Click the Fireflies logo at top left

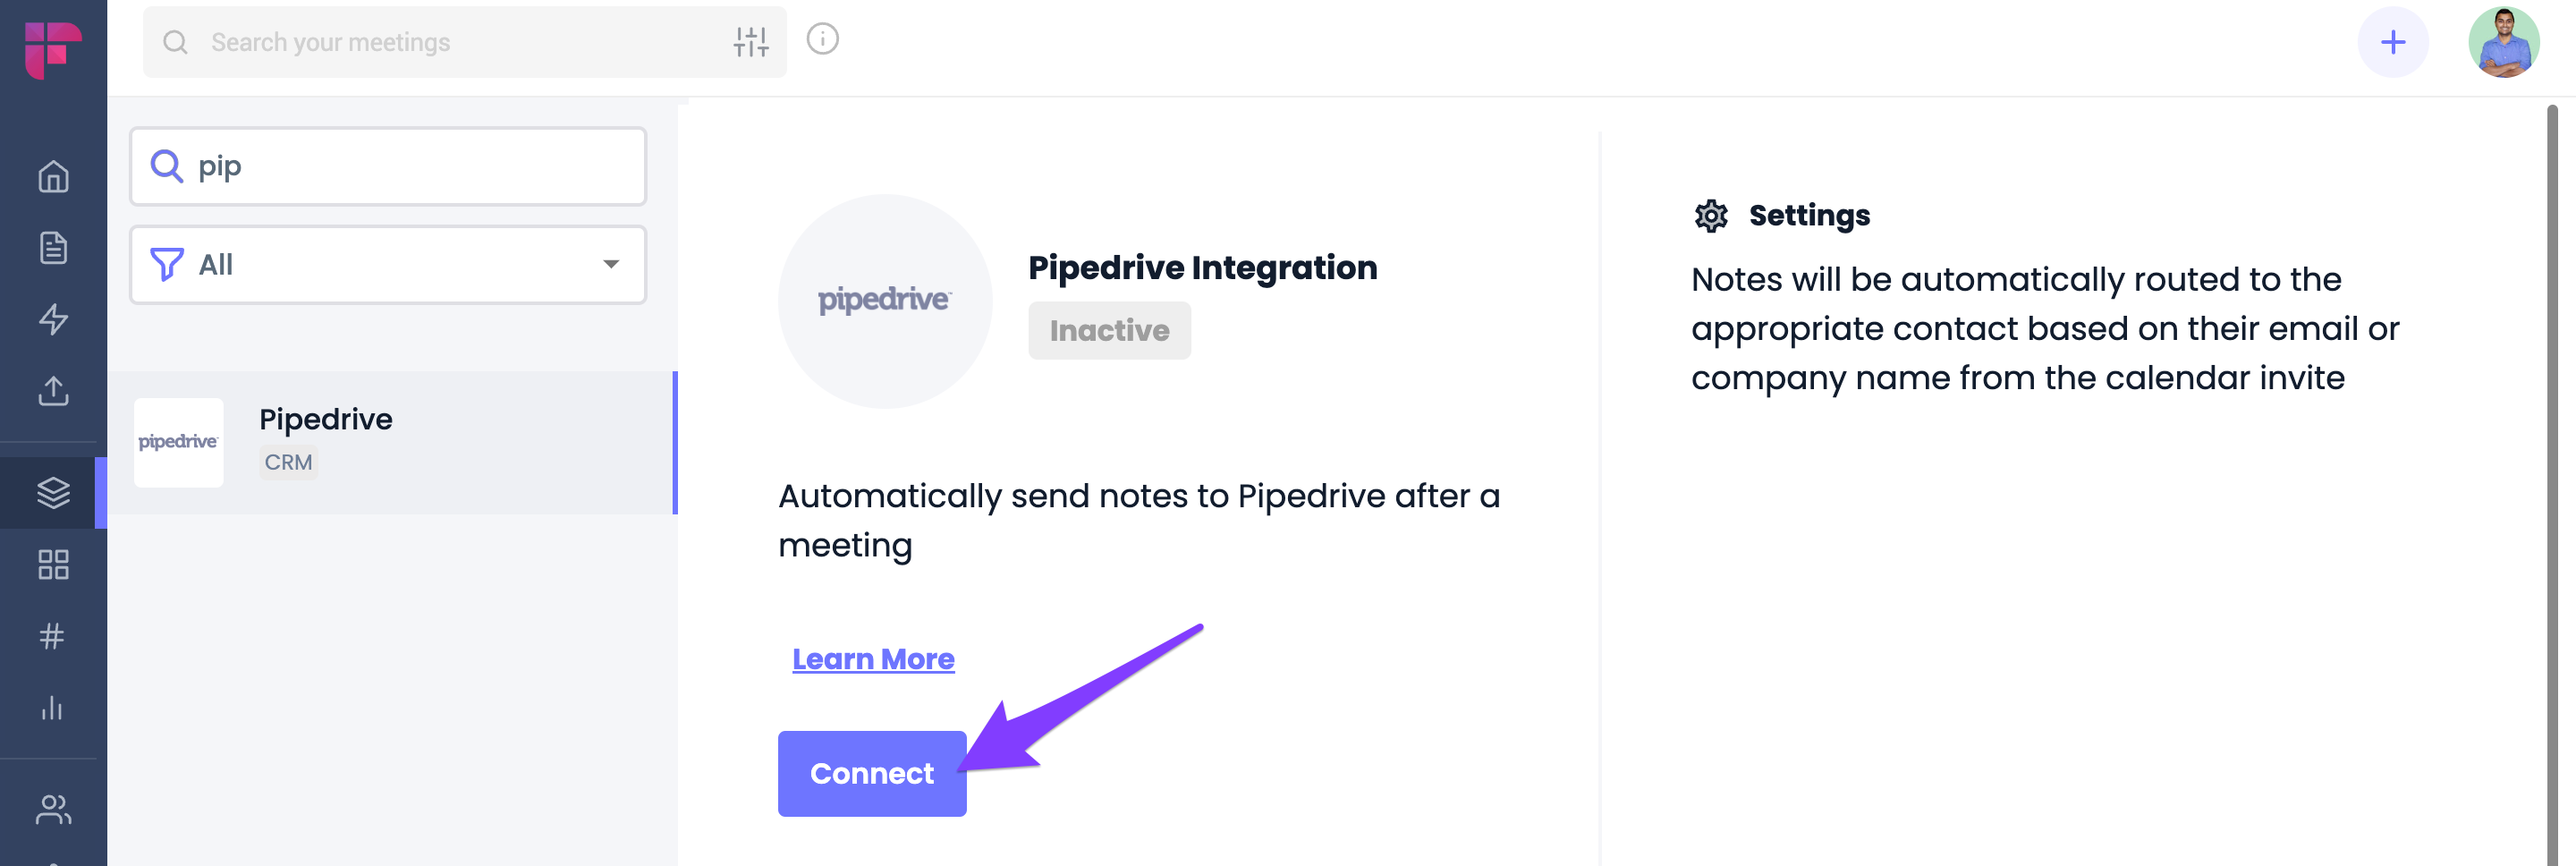(x=53, y=50)
